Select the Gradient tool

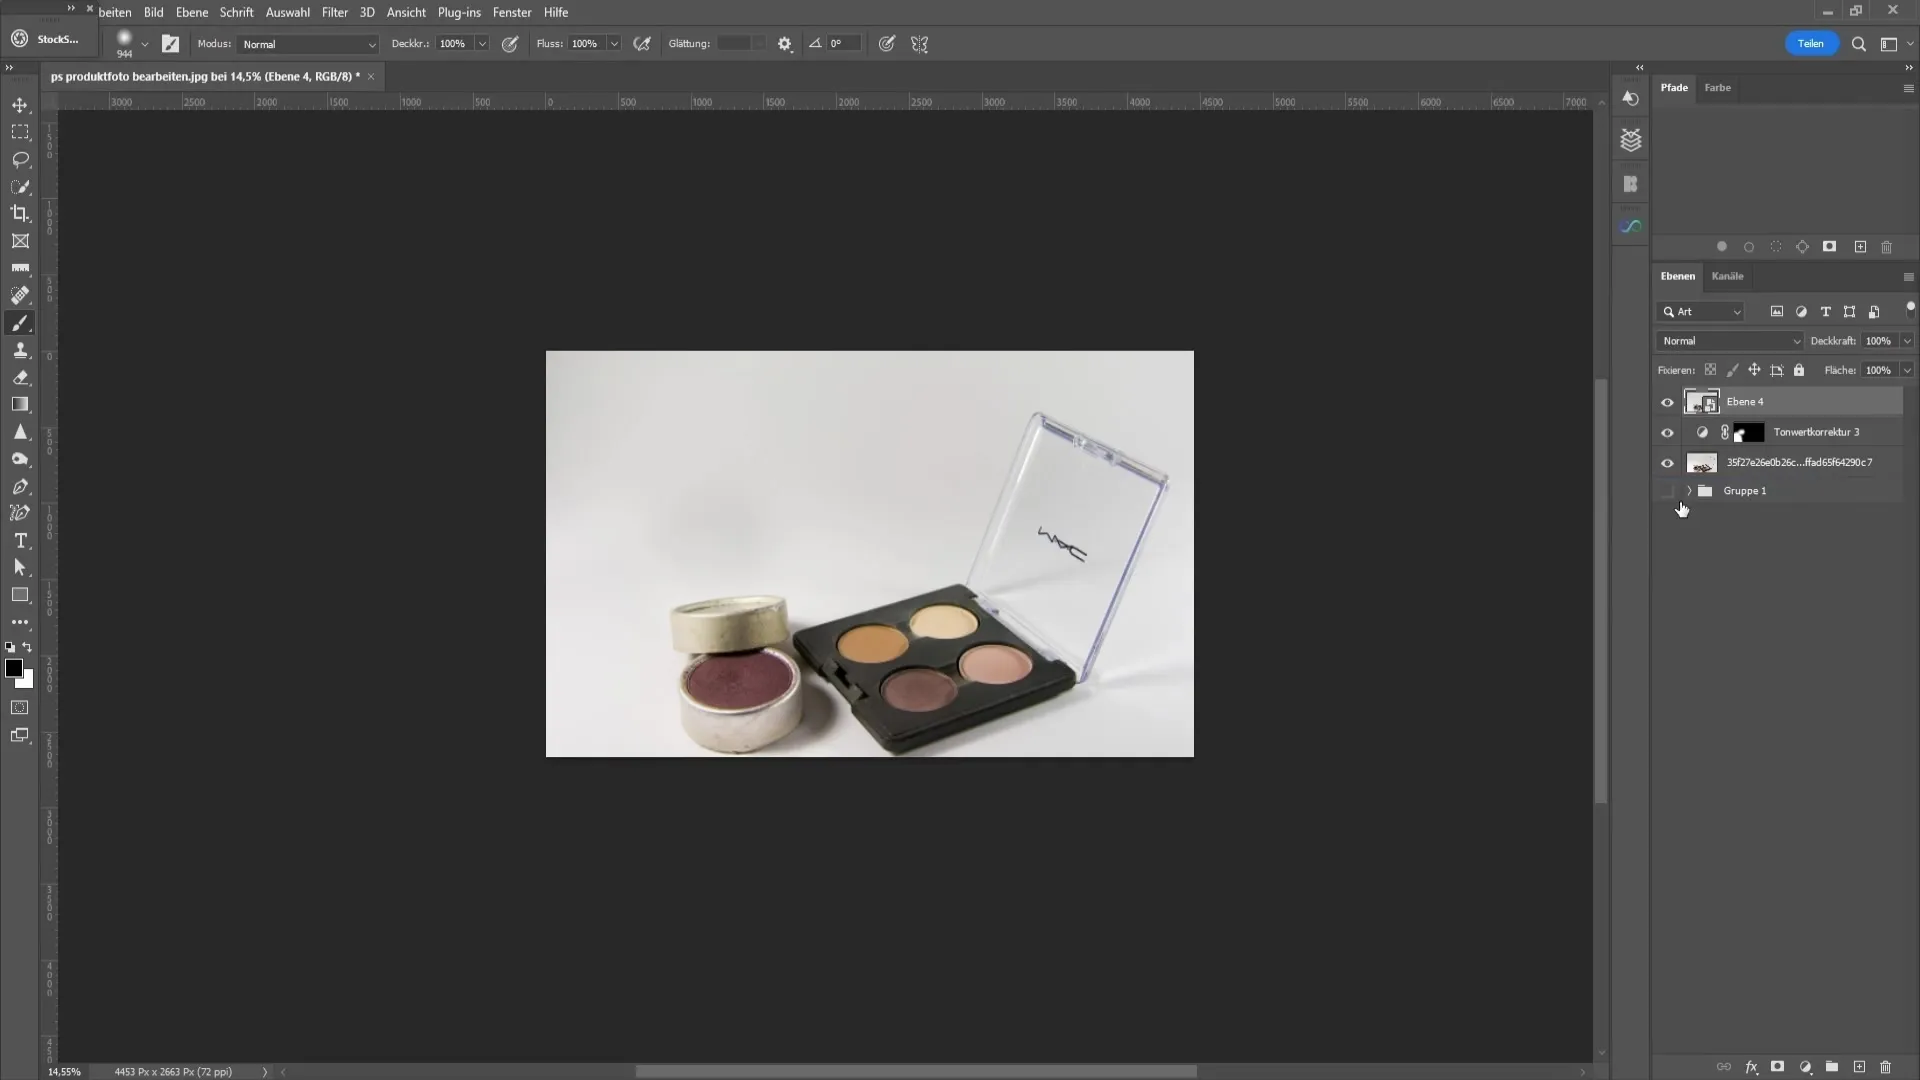pos(20,404)
